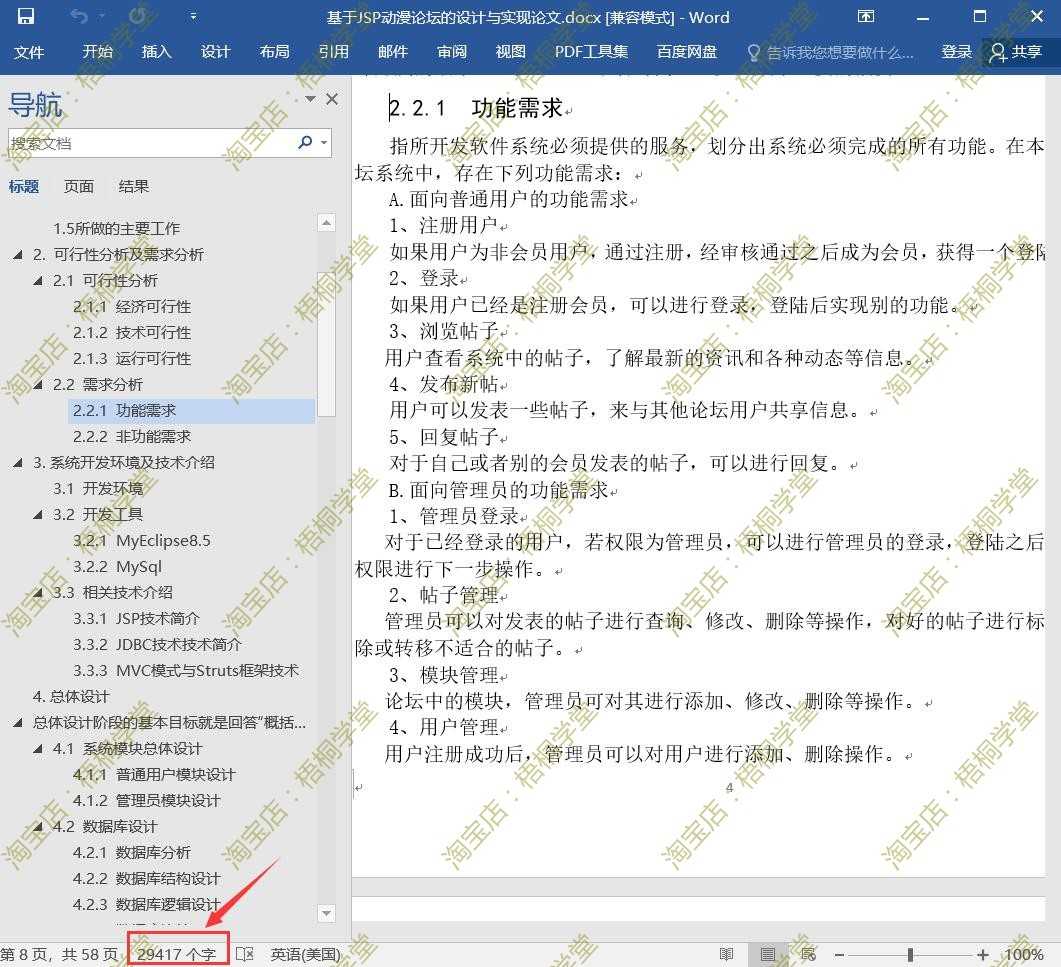
Task: Click navigation pane scroll down arrow
Action: [326, 914]
